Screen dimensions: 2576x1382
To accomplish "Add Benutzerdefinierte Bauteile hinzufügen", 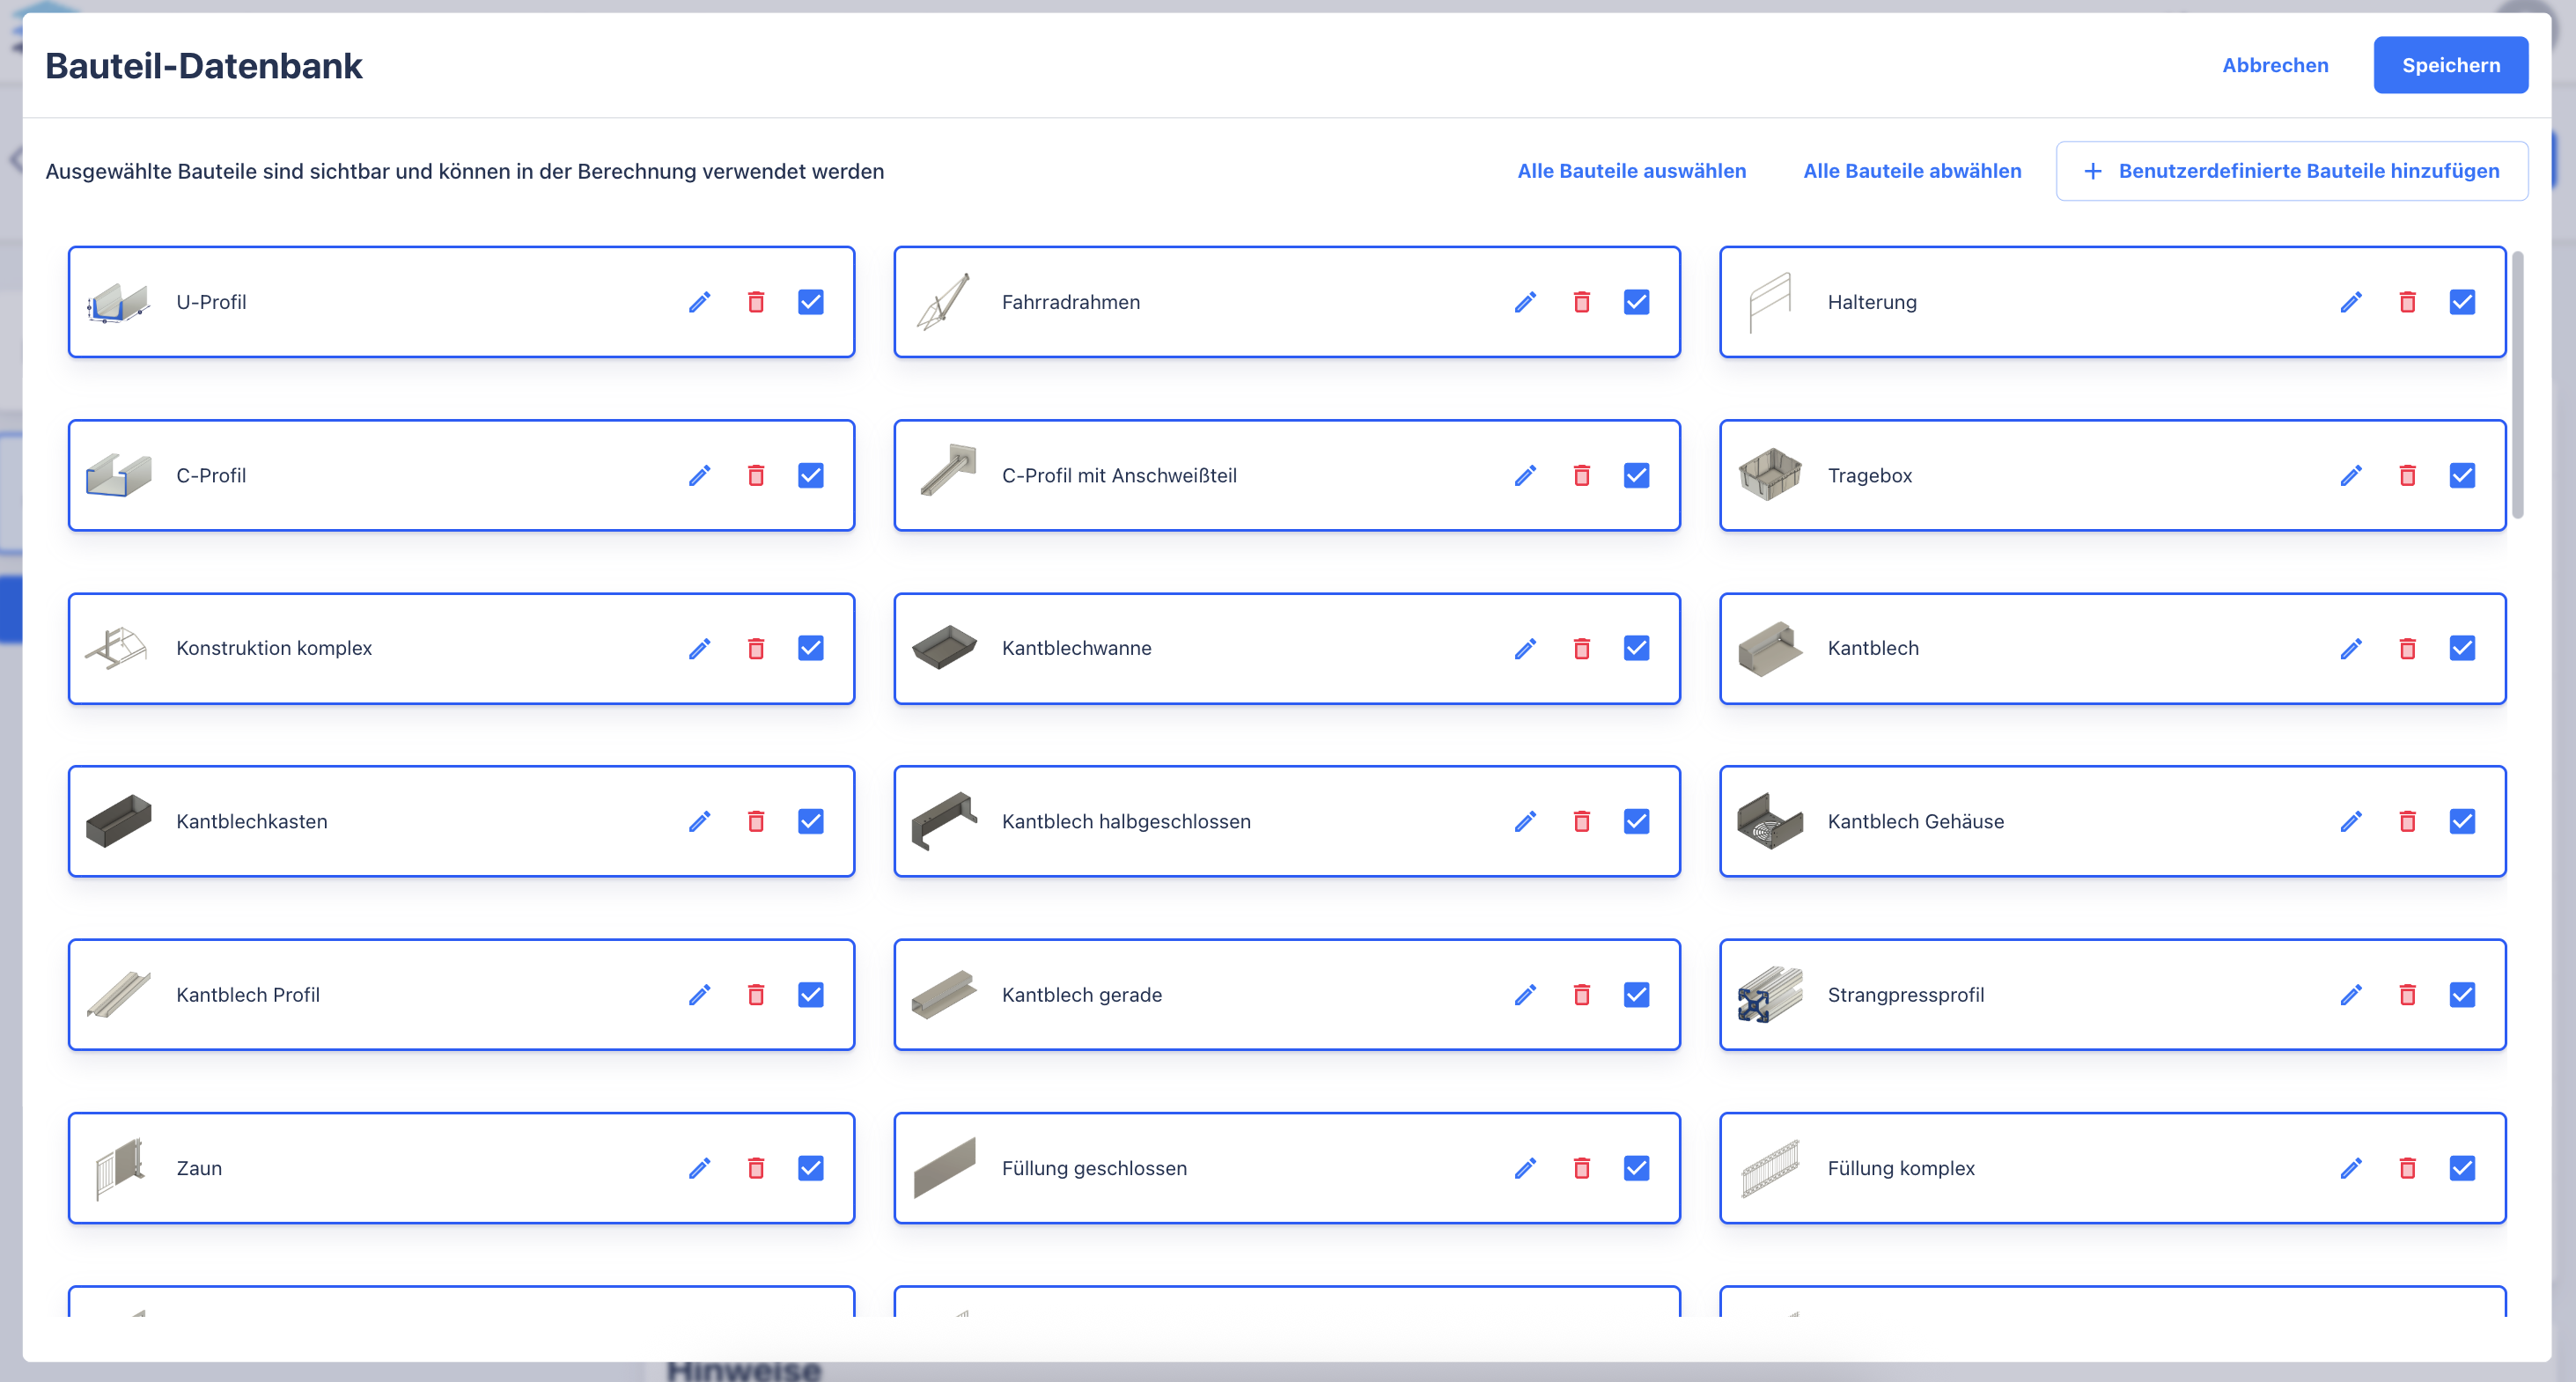I will point(2291,171).
